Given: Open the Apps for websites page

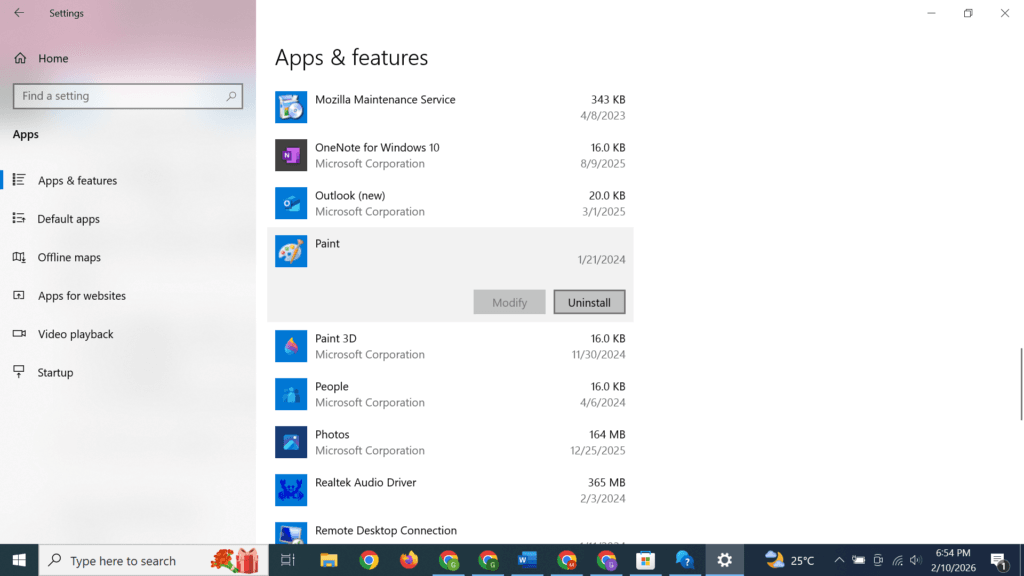Looking at the screenshot, I should 80,296.
